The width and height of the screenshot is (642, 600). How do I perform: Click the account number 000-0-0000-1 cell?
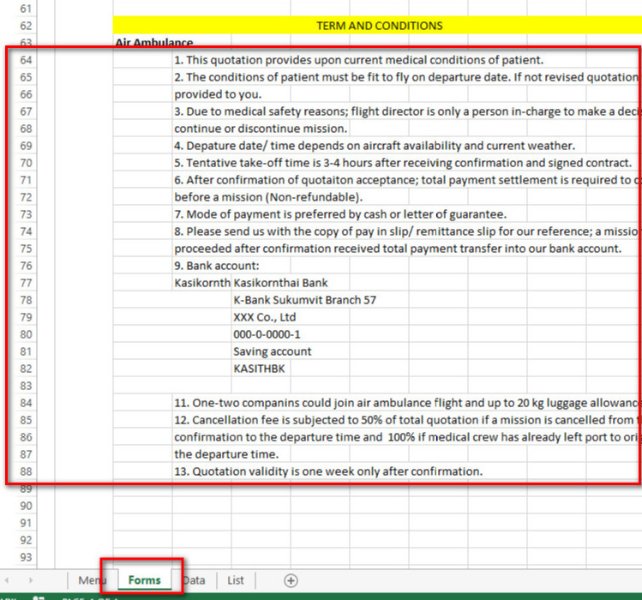click(266, 334)
